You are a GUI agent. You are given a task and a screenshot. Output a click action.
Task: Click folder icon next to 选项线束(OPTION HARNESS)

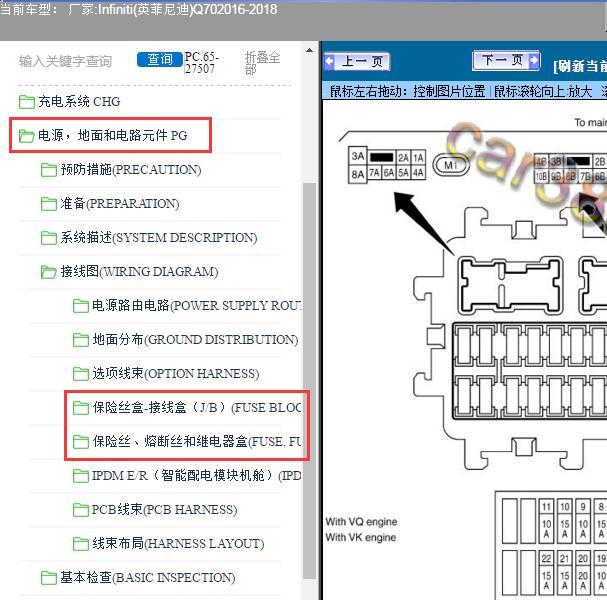[81, 374]
